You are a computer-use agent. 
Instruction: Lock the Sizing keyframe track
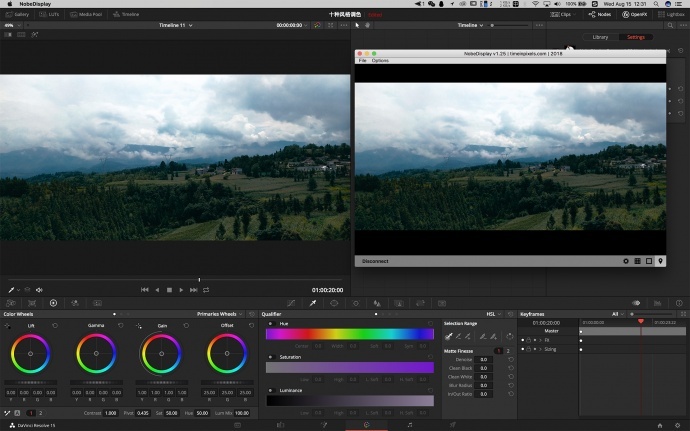point(529,349)
